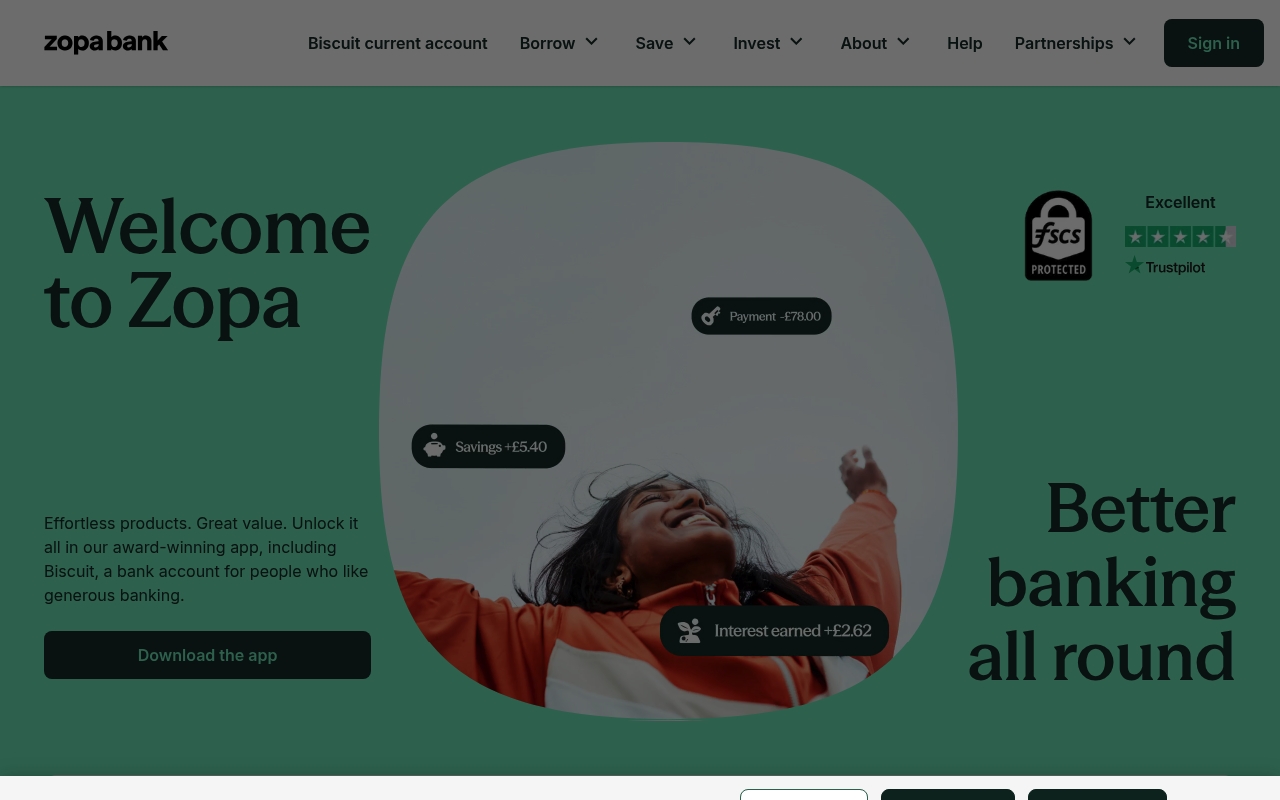This screenshot has width=1280, height=800.
Task: Open the Help menu item
Action: (965, 43)
